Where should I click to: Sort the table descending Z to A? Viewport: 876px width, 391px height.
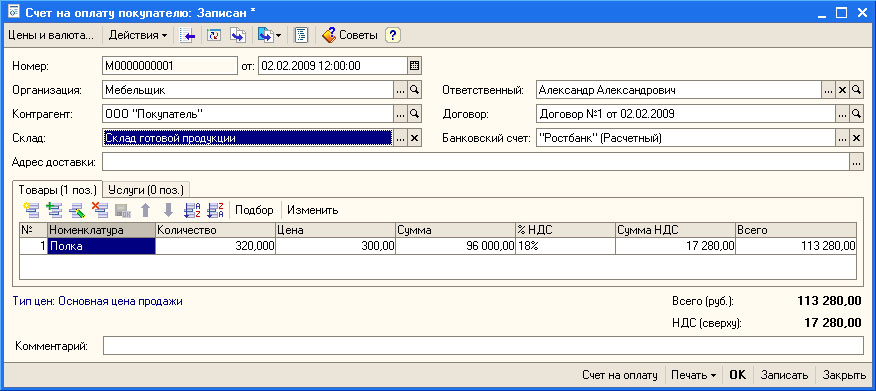(215, 211)
